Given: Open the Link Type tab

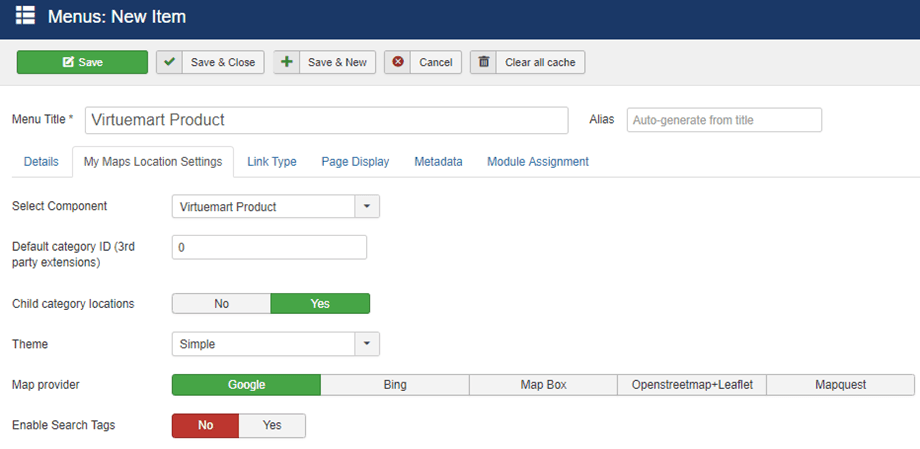Looking at the screenshot, I should (272, 161).
